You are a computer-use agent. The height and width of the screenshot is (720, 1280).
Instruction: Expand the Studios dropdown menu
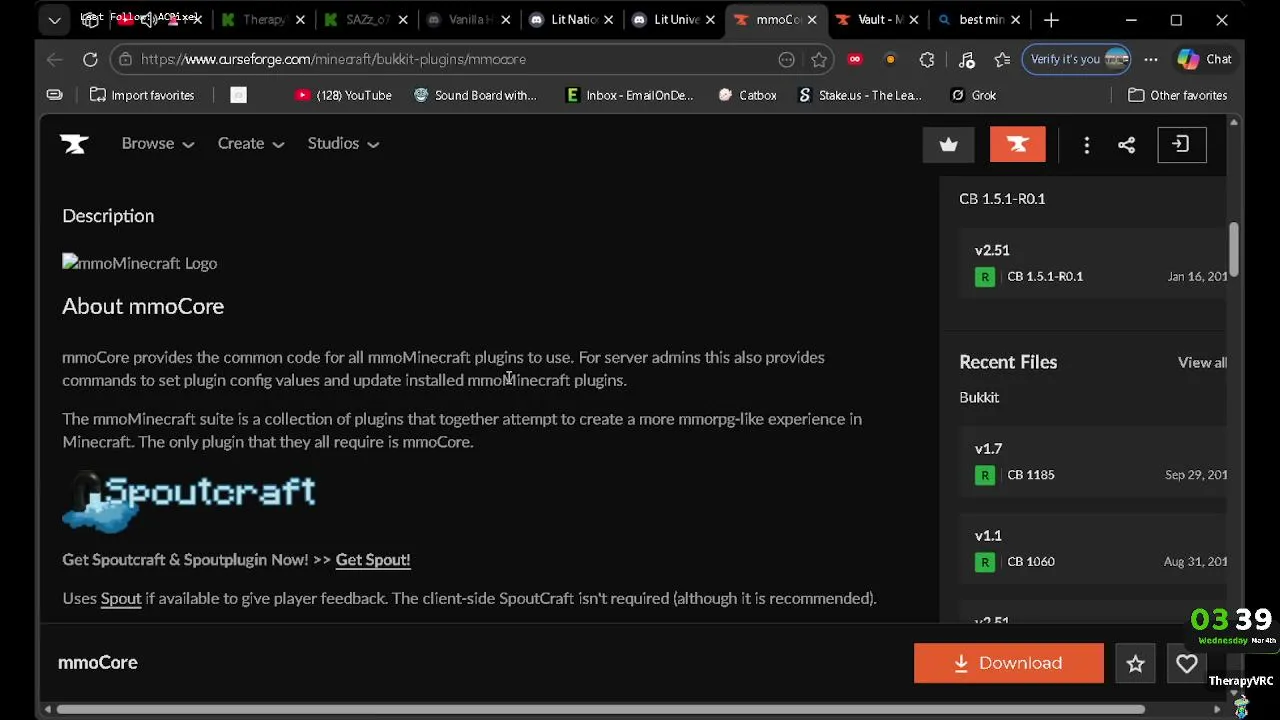pyautogui.click(x=343, y=144)
